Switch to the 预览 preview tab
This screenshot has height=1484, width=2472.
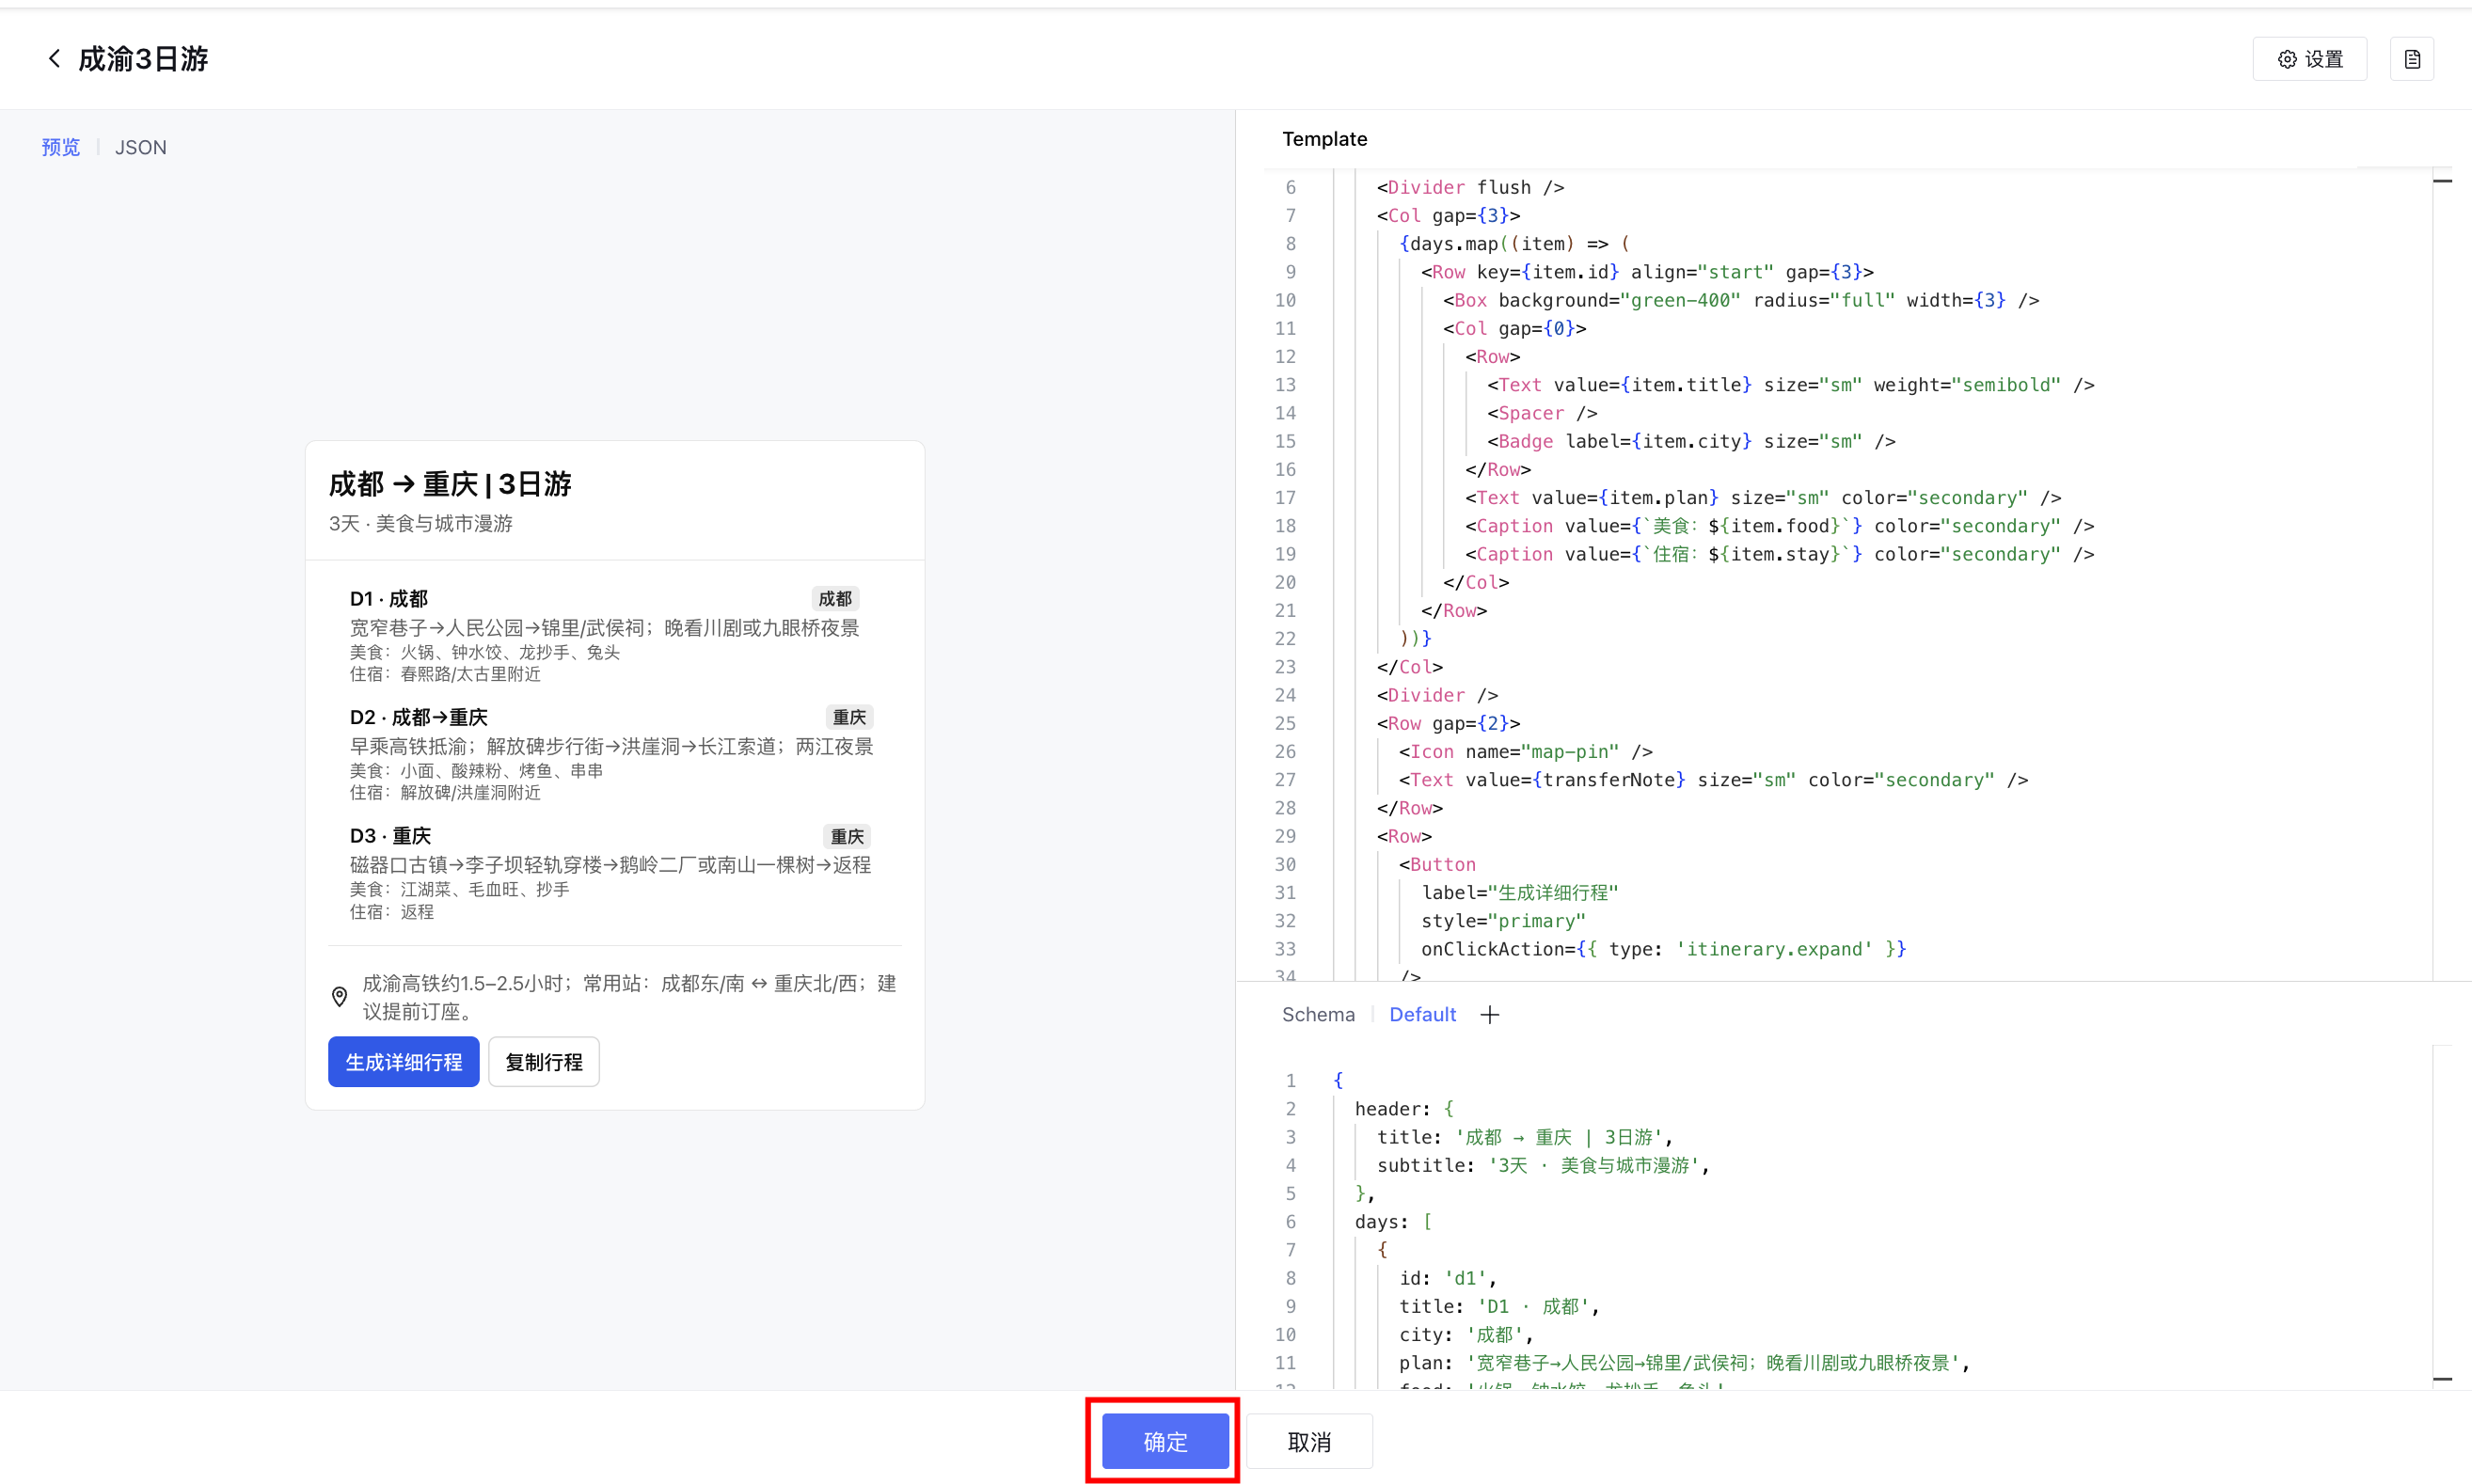(60, 147)
